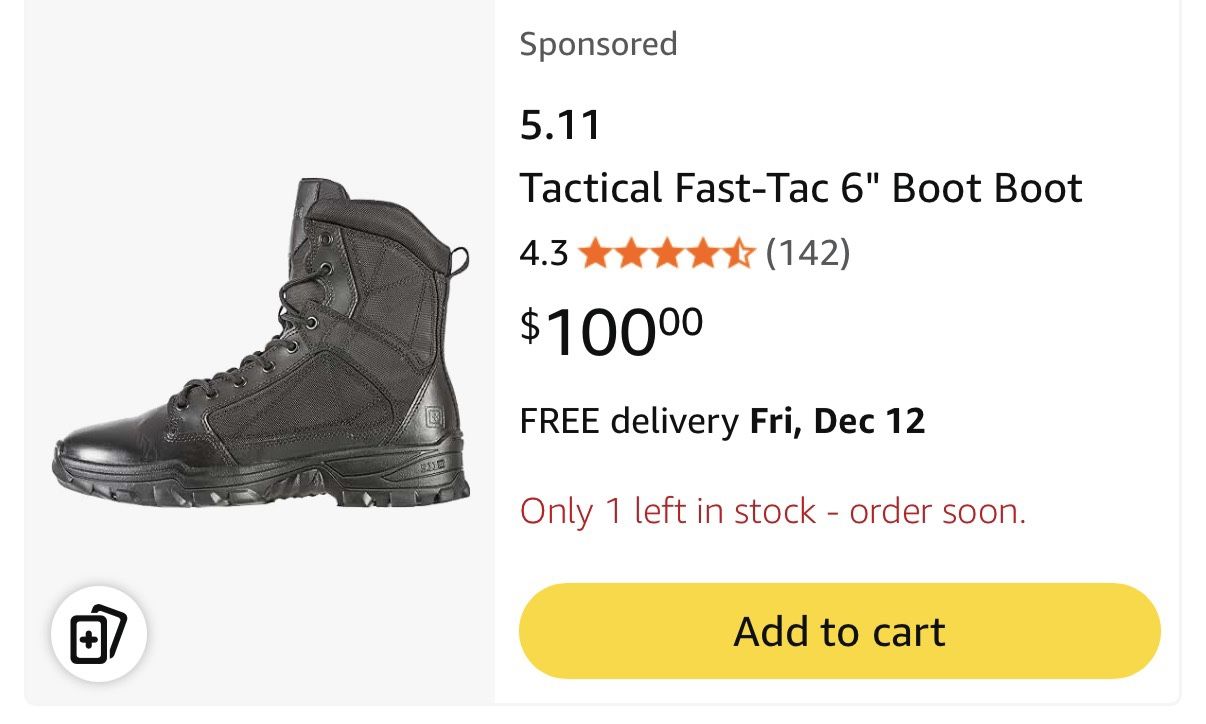This screenshot has width=1206, height=724.
Task: Open the Tactical Fast-Tac 6" Boot title
Action: pos(800,187)
